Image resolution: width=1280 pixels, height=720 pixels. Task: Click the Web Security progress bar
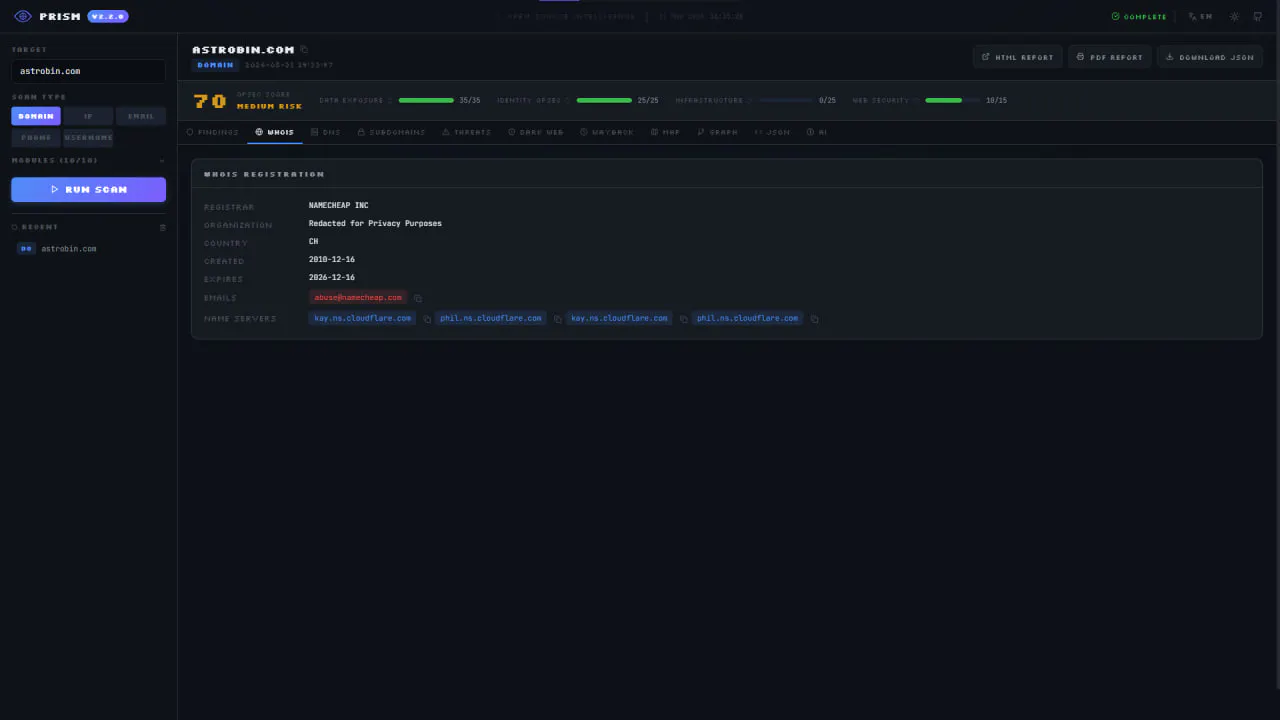click(x=952, y=100)
